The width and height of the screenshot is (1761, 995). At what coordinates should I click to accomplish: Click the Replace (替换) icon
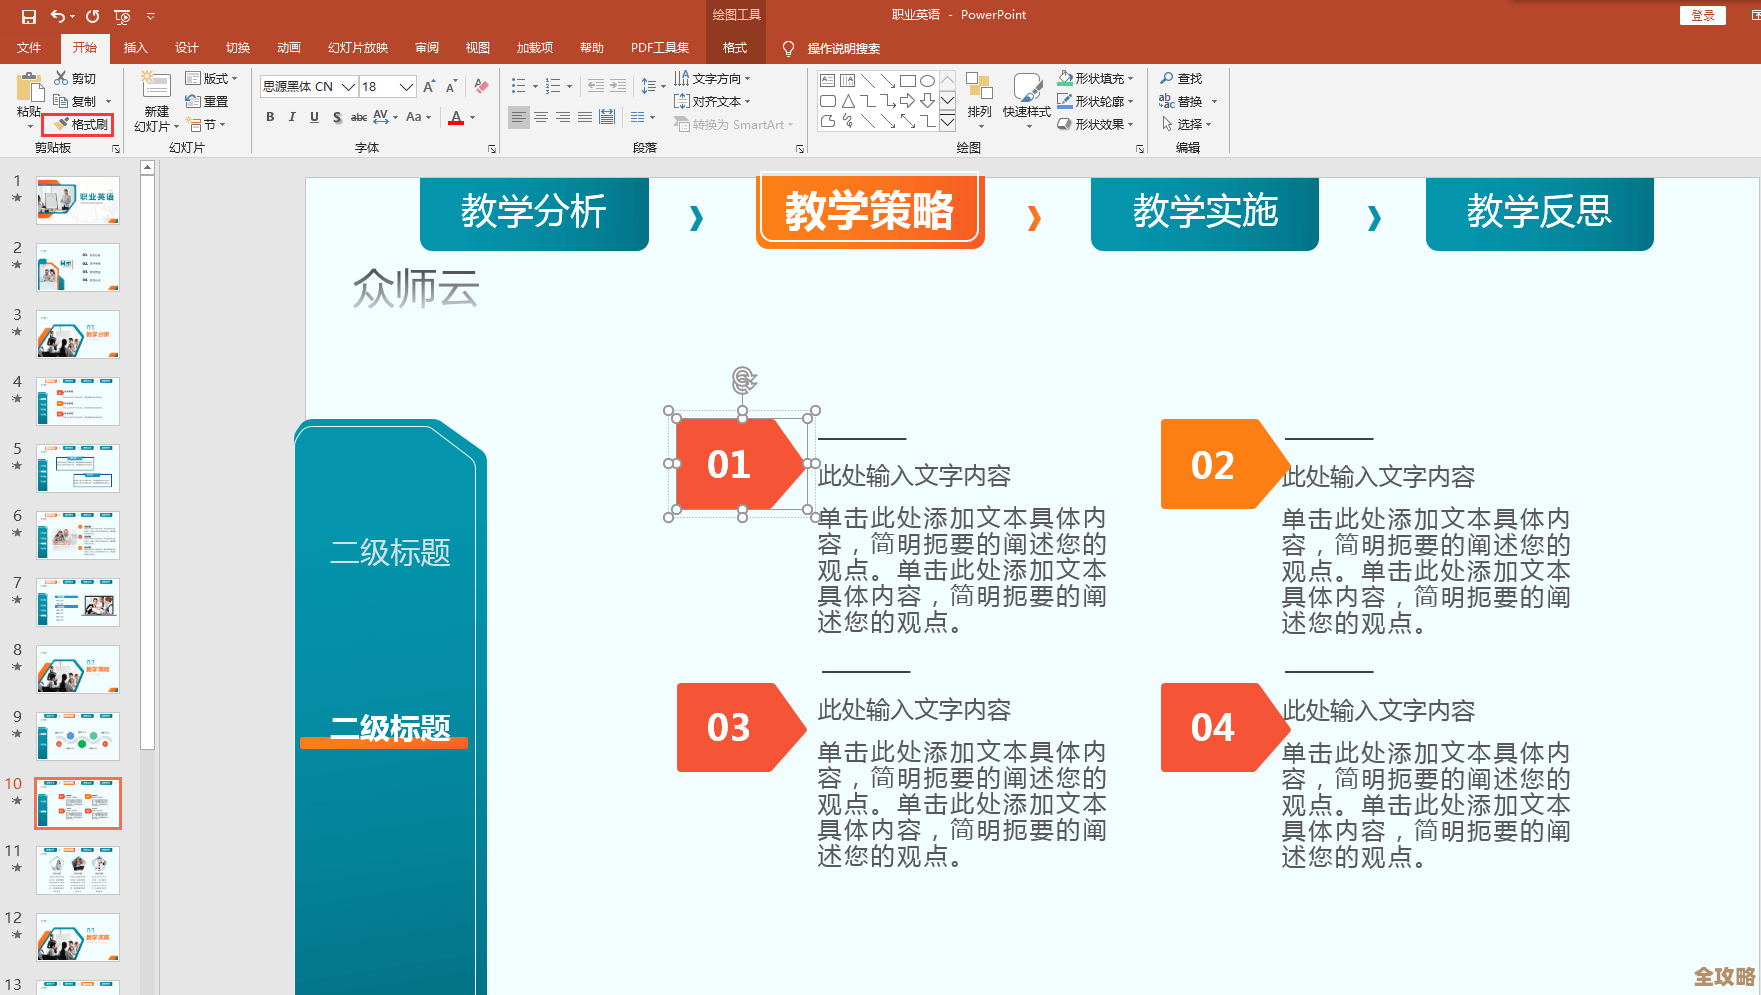pos(1186,101)
